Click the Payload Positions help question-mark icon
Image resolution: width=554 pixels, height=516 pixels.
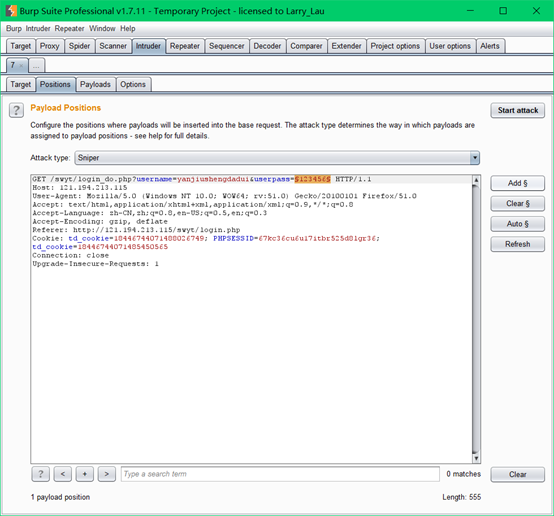16,110
